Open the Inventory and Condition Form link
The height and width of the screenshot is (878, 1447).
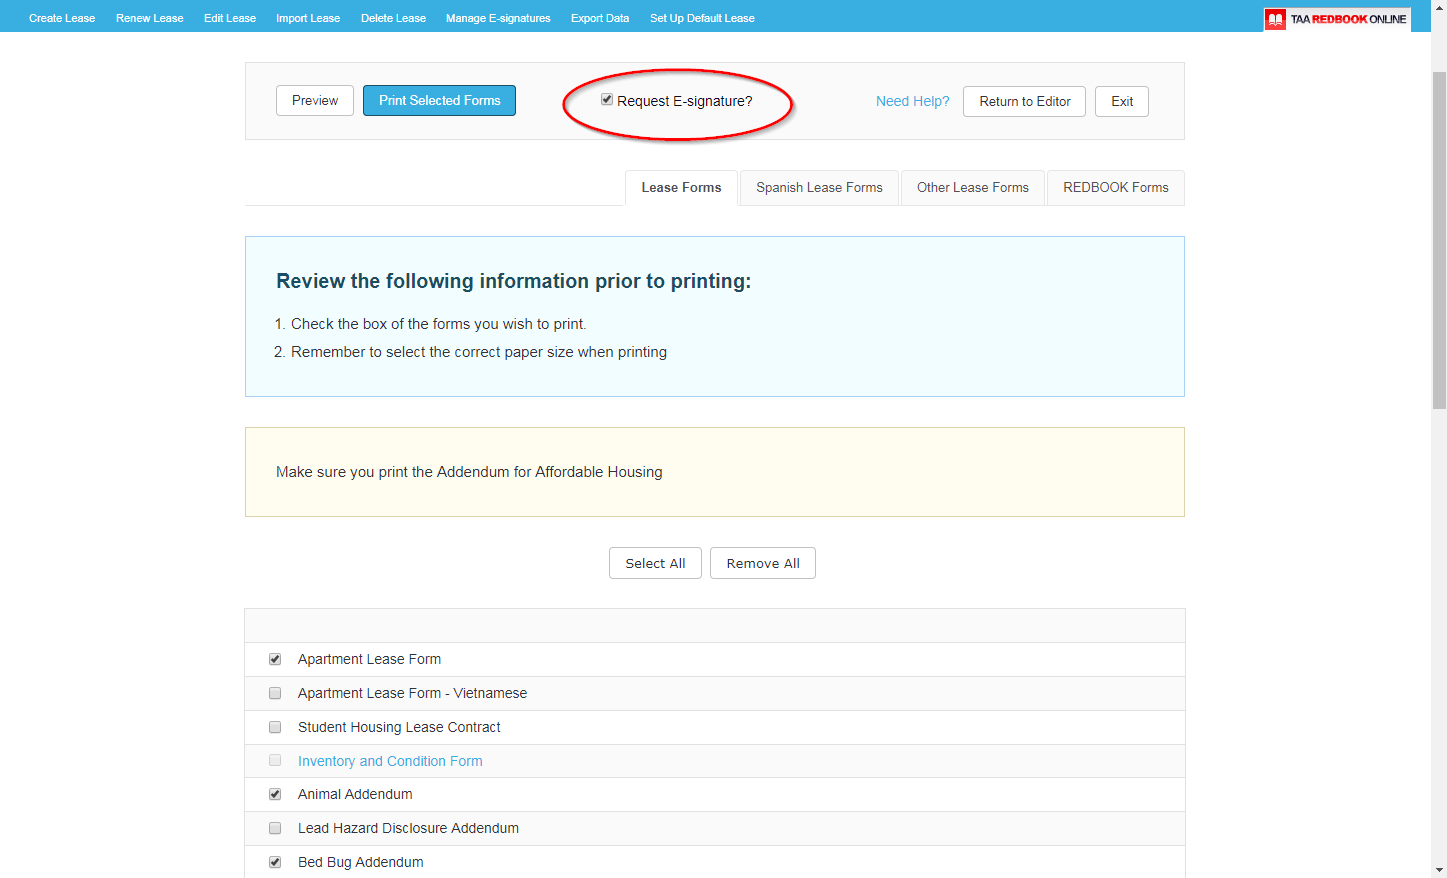tap(390, 761)
